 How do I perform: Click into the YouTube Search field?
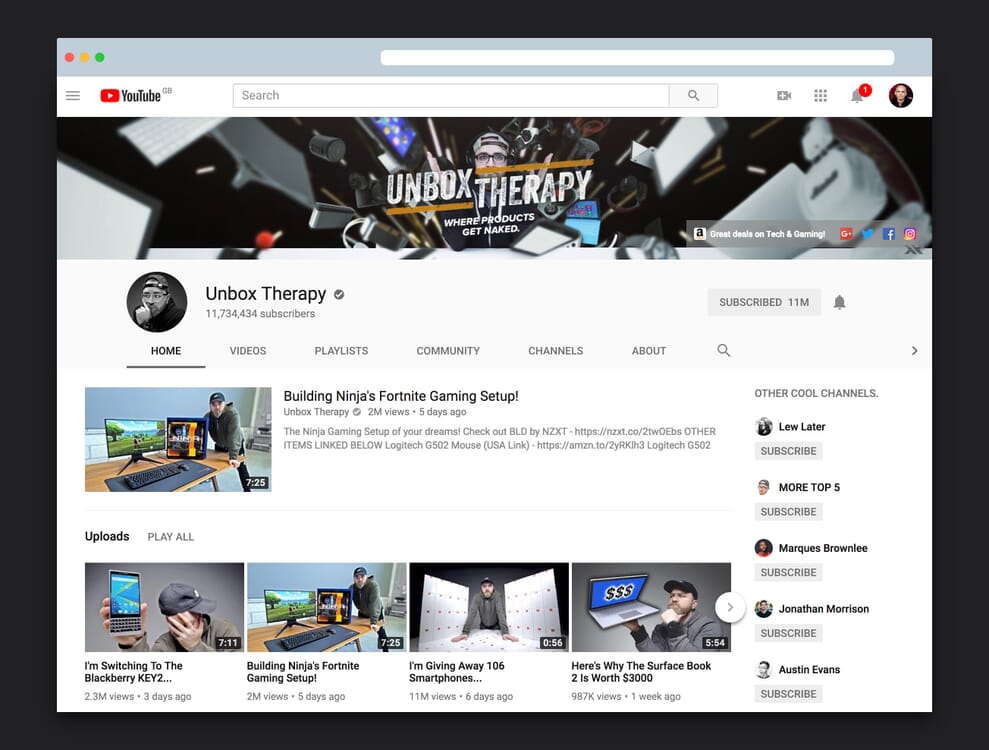point(451,95)
